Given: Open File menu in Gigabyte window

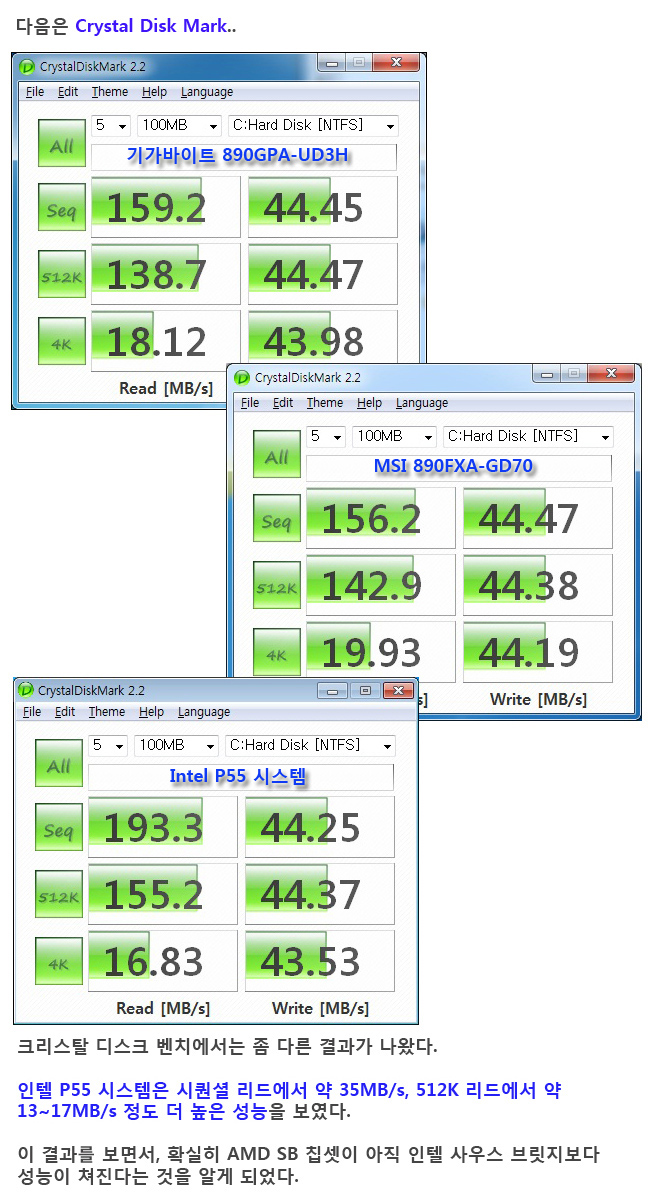Looking at the screenshot, I should coord(35,92).
